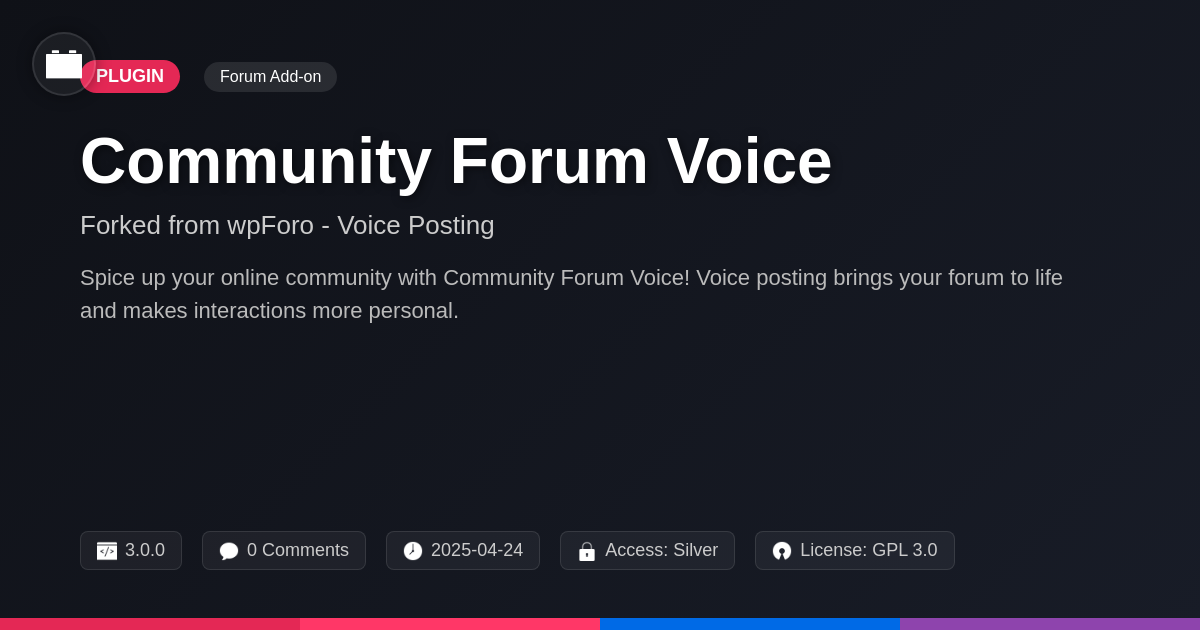Viewport: 1200px width, 630px height.
Task: Click the 3.0.0 version badge
Action: [131, 551]
